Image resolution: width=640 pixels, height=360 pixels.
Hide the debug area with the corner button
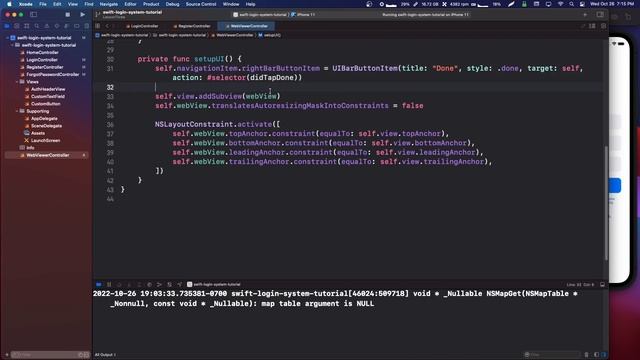coord(602,284)
